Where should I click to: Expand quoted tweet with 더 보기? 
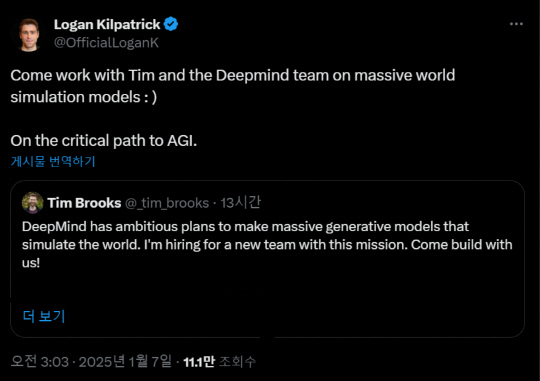[44, 316]
